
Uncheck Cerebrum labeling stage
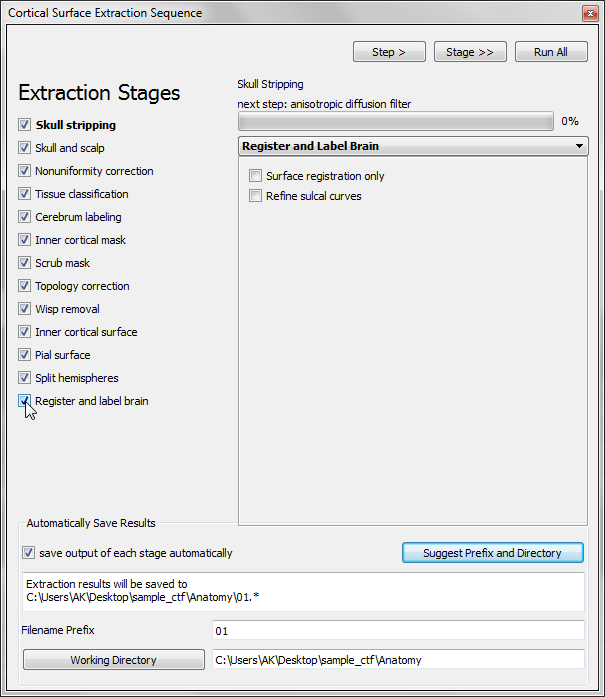pyautogui.click(x=25, y=217)
